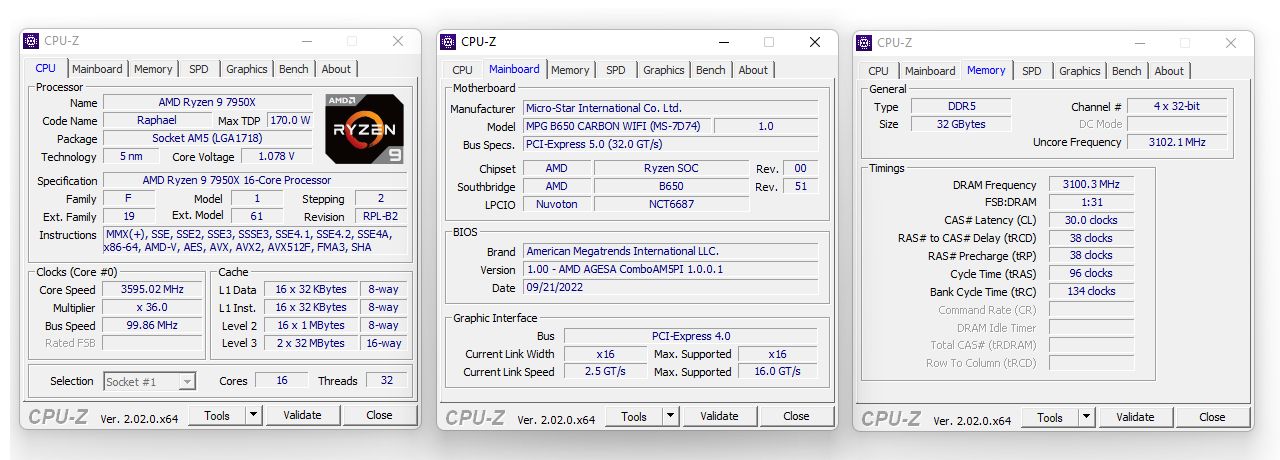Click the processor Name field AMD Ryzen 9 7950X
Viewport: 1280px width, 460px height.
(208, 103)
